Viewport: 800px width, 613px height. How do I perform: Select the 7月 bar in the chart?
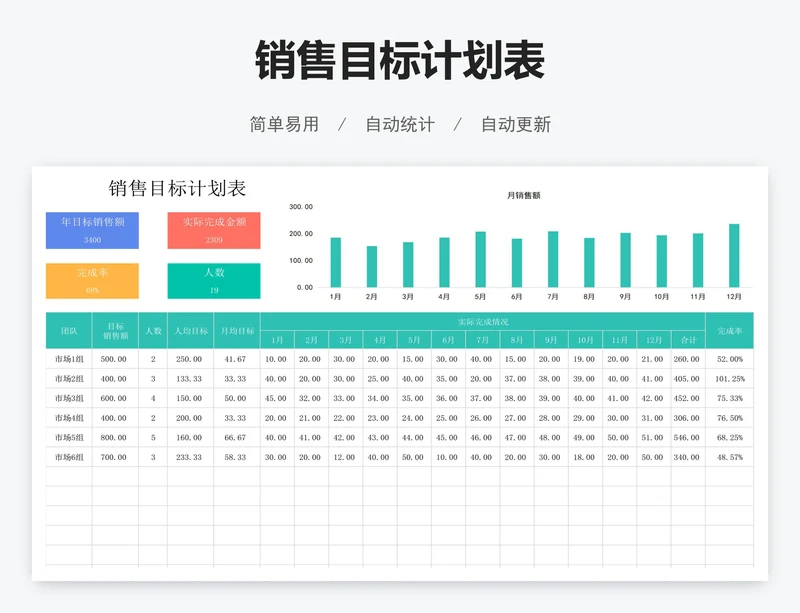[553, 259]
